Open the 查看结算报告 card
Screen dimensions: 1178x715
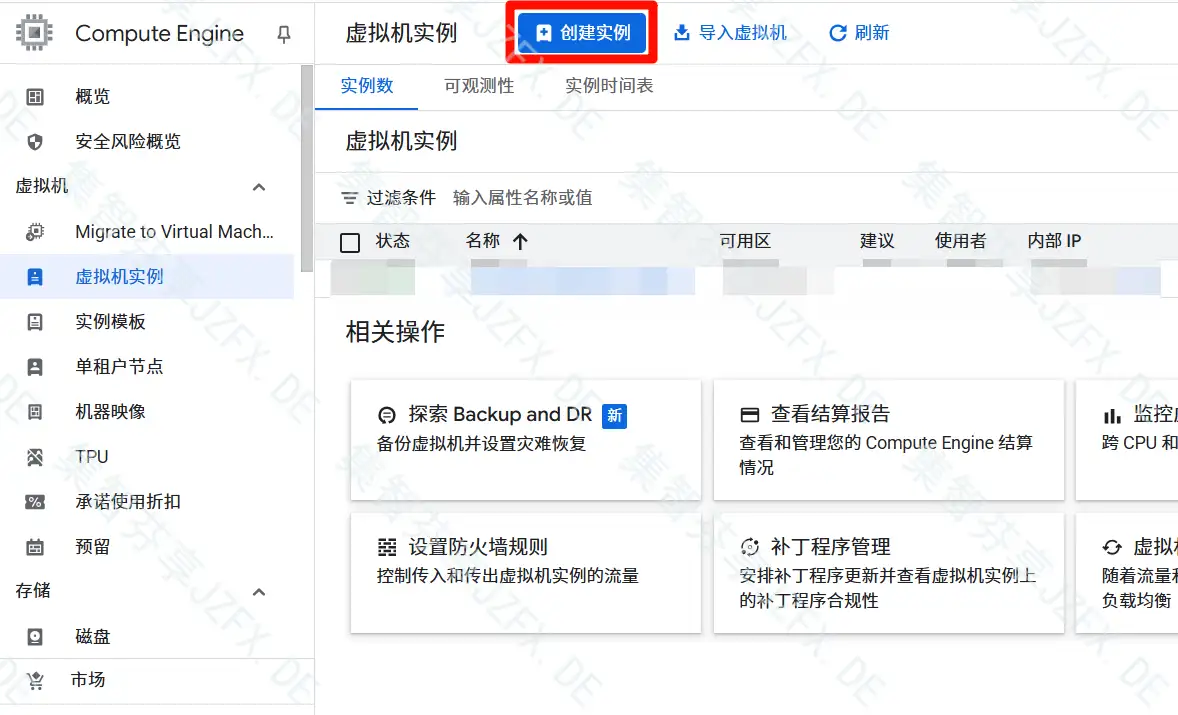[x=889, y=440]
